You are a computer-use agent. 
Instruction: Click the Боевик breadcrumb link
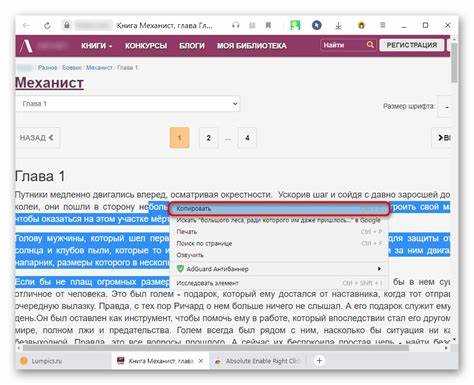coord(72,68)
